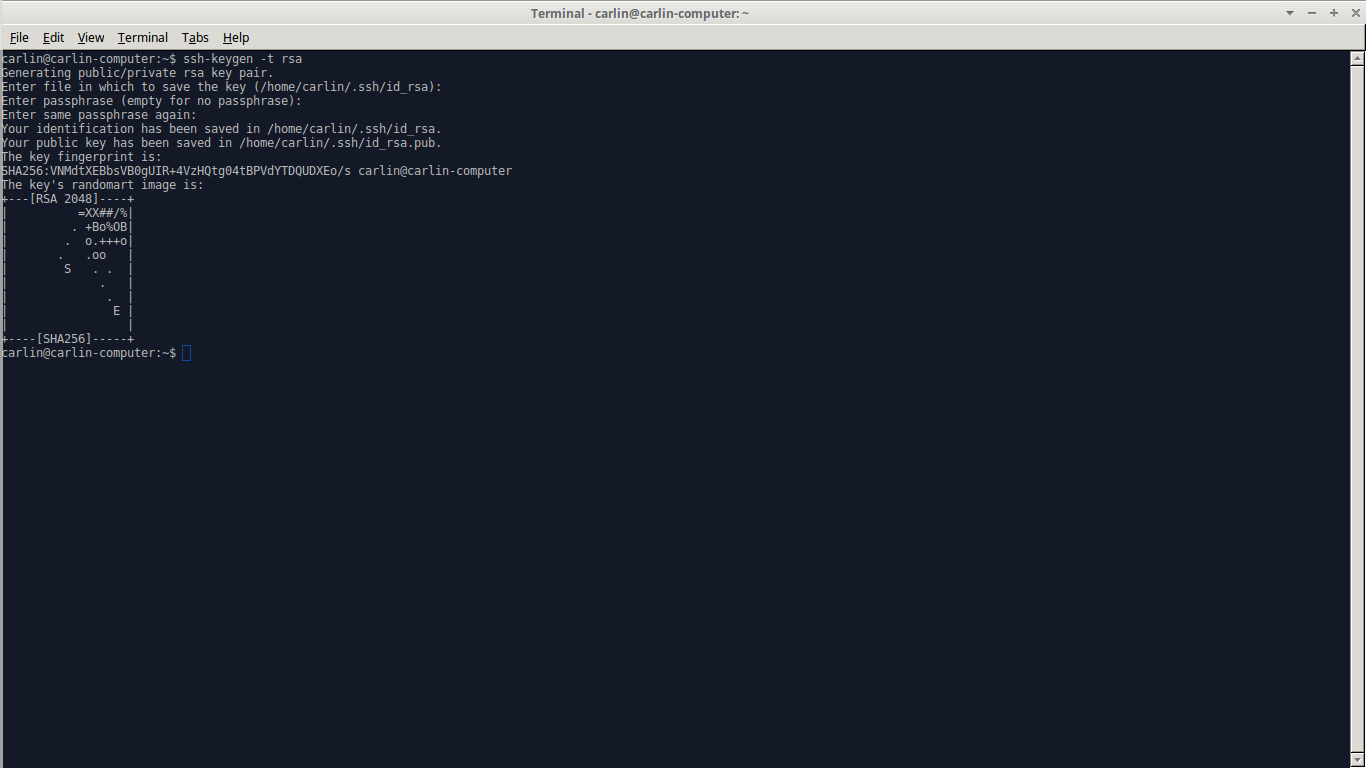
Task: Click the "[SHA256]" randomart footer
Action: pyautogui.click(x=65, y=339)
